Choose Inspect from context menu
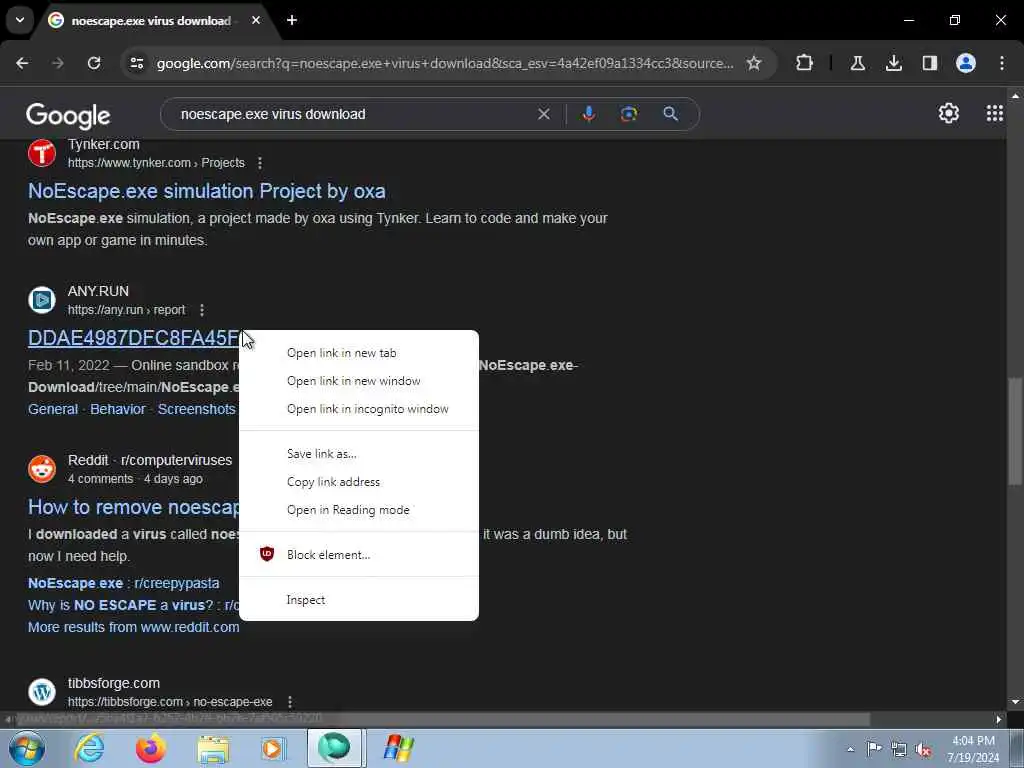The height and width of the screenshot is (768, 1024). (359, 600)
